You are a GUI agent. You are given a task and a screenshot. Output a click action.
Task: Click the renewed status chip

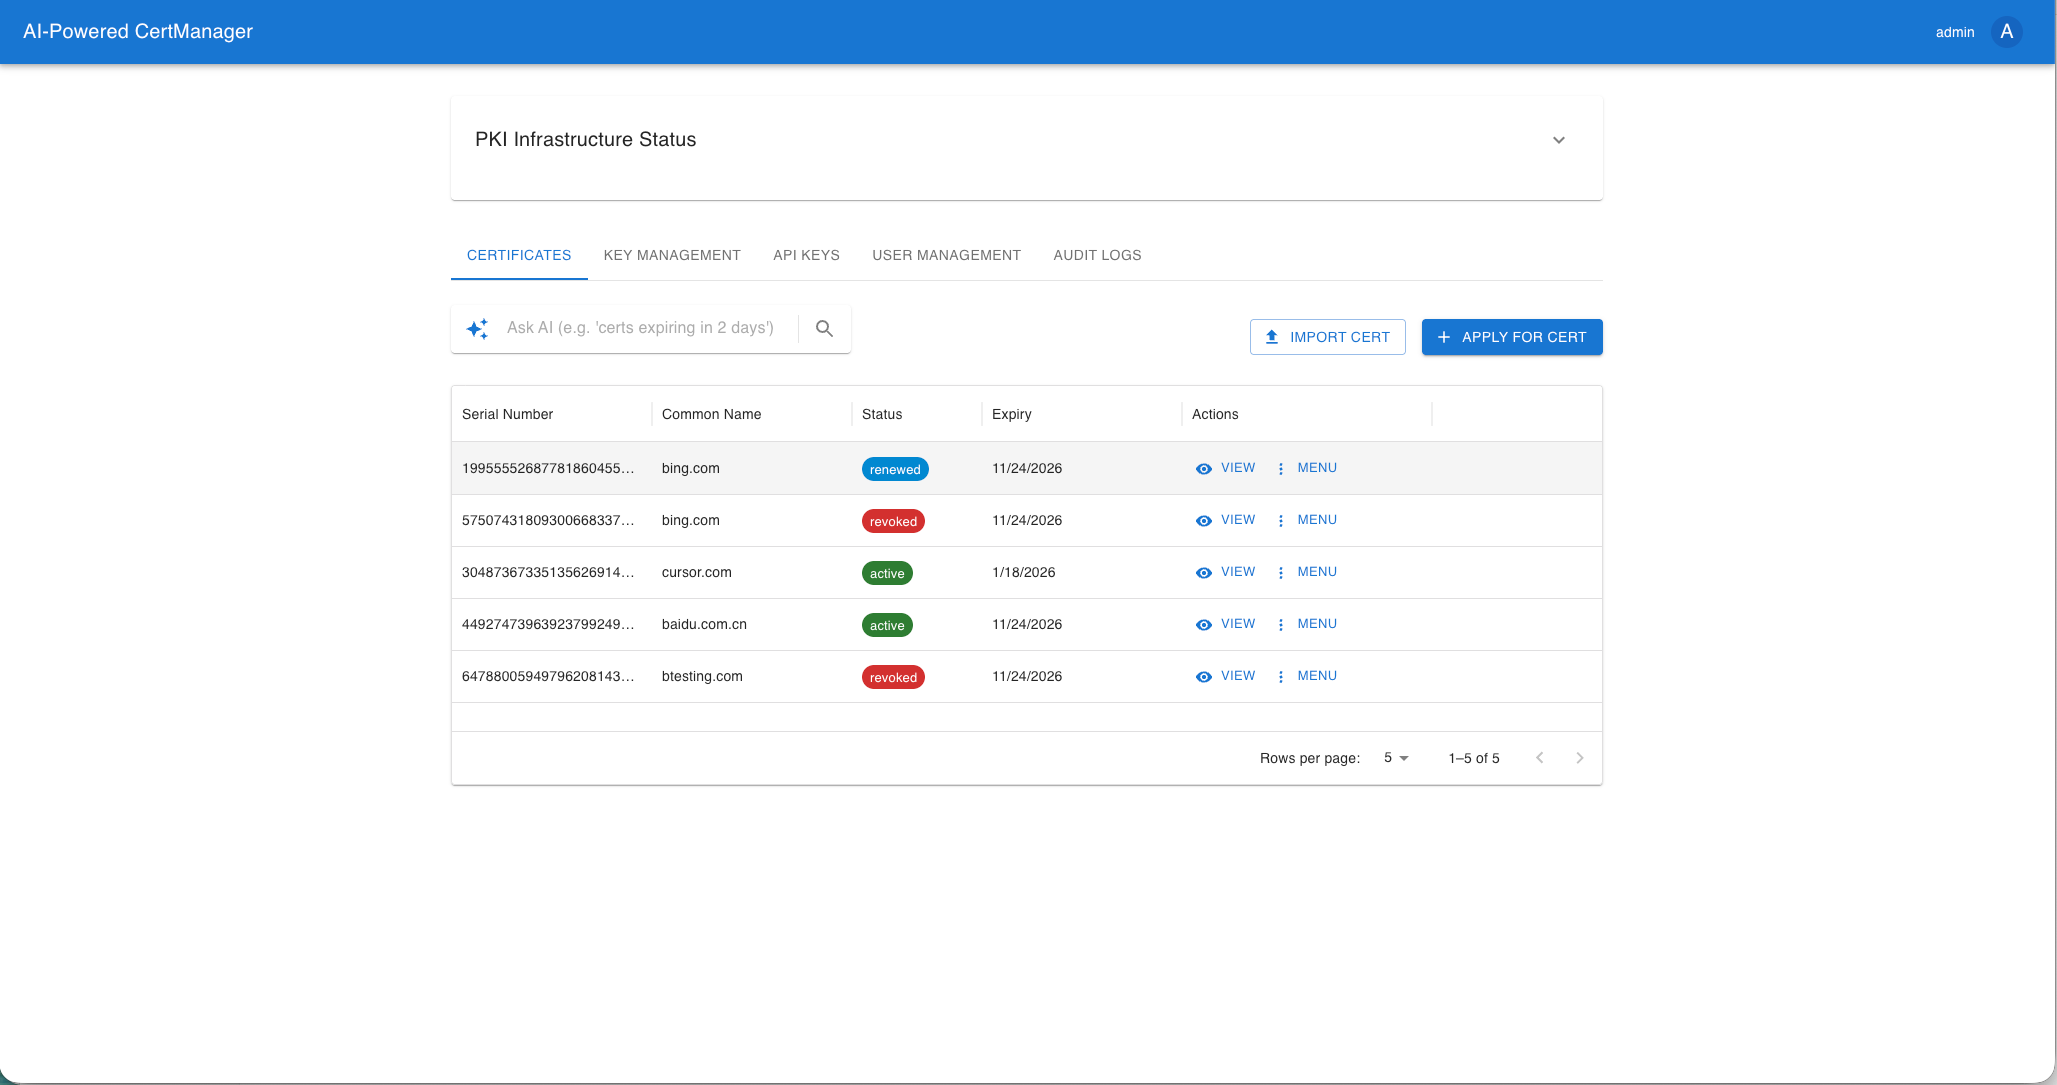click(895, 469)
